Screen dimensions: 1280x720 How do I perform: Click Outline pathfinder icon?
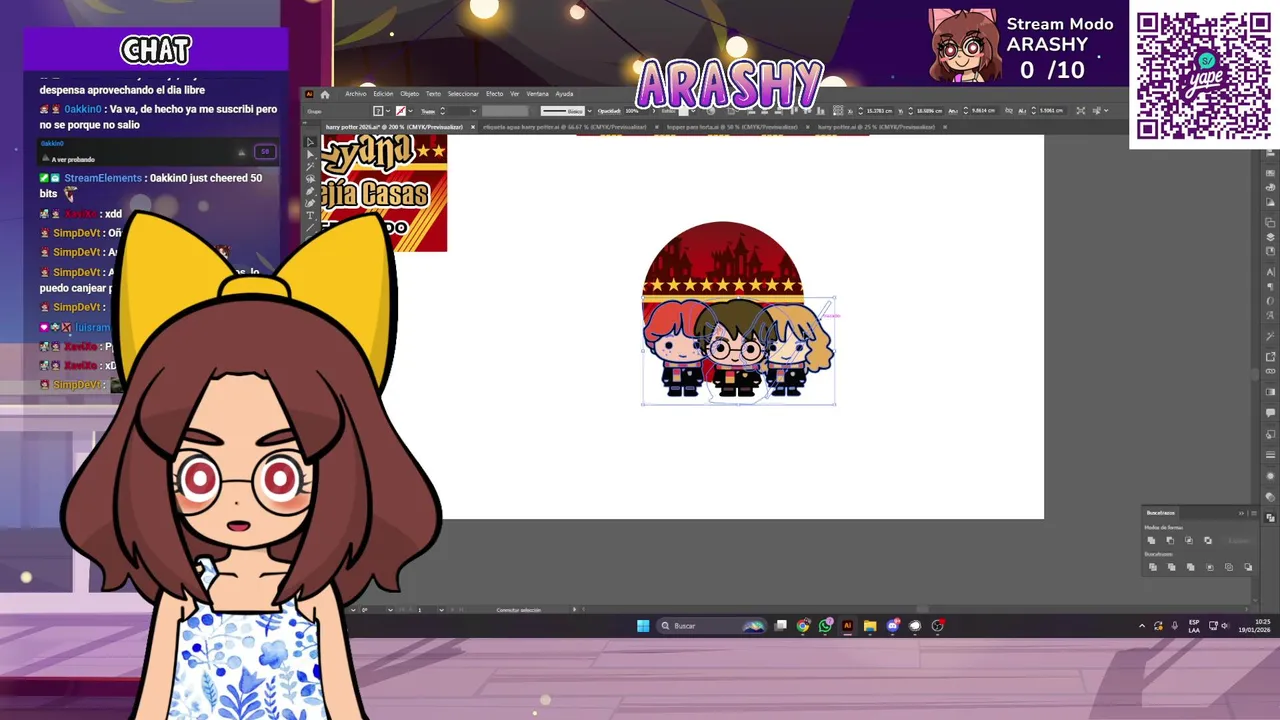(x=1229, y=567)
